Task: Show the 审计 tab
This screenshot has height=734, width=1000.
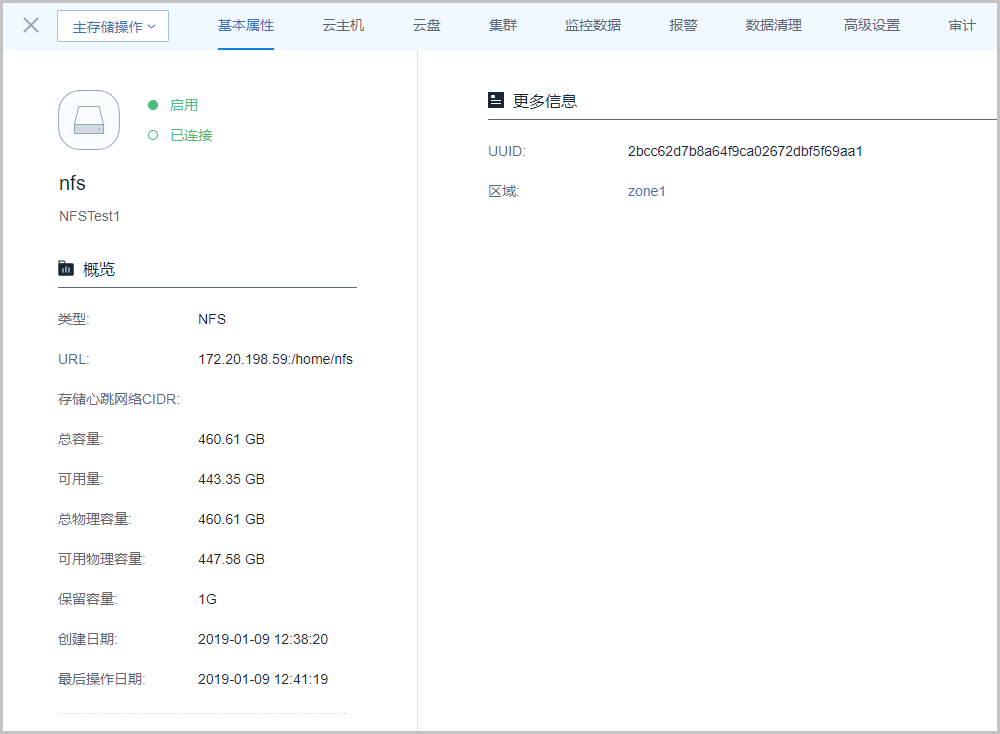Action: tap(962, 25)
